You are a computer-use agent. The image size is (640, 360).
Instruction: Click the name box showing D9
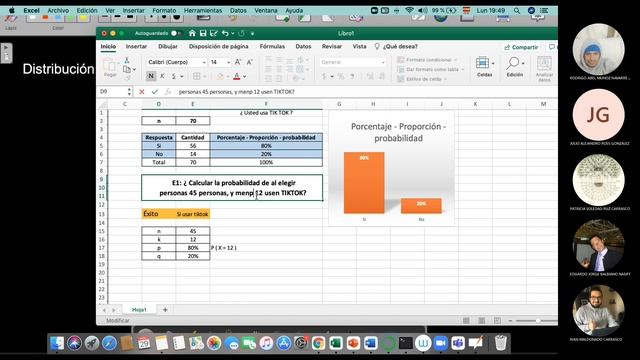pos(113,92)
